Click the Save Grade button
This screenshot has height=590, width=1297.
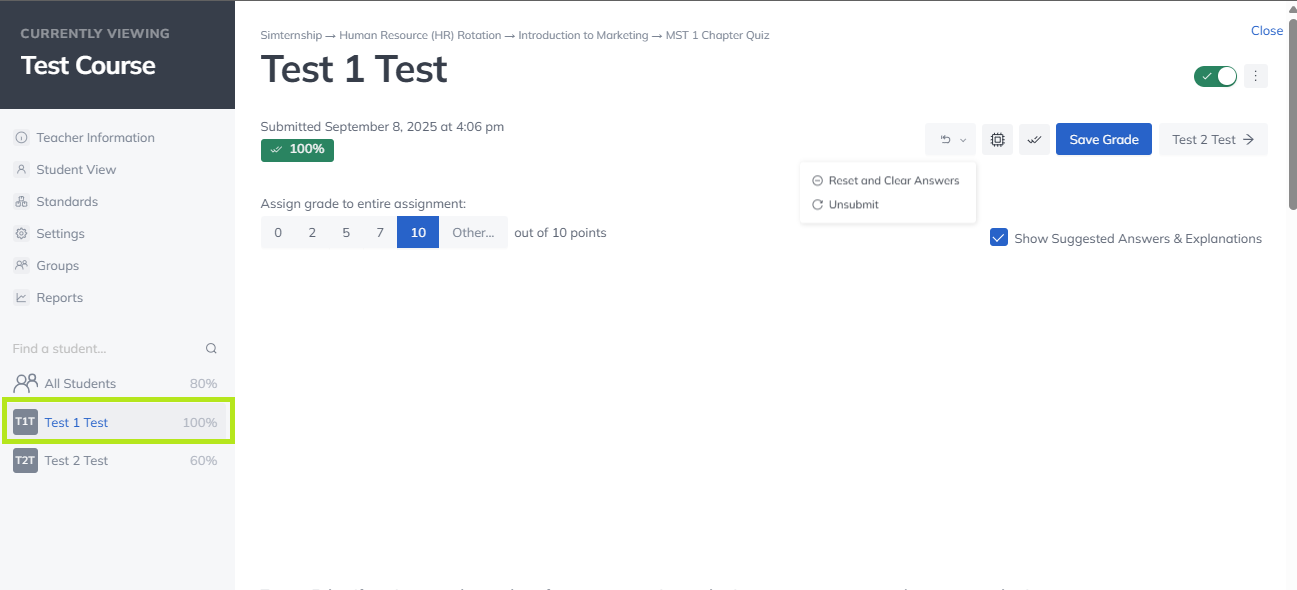pos(1103,140)
